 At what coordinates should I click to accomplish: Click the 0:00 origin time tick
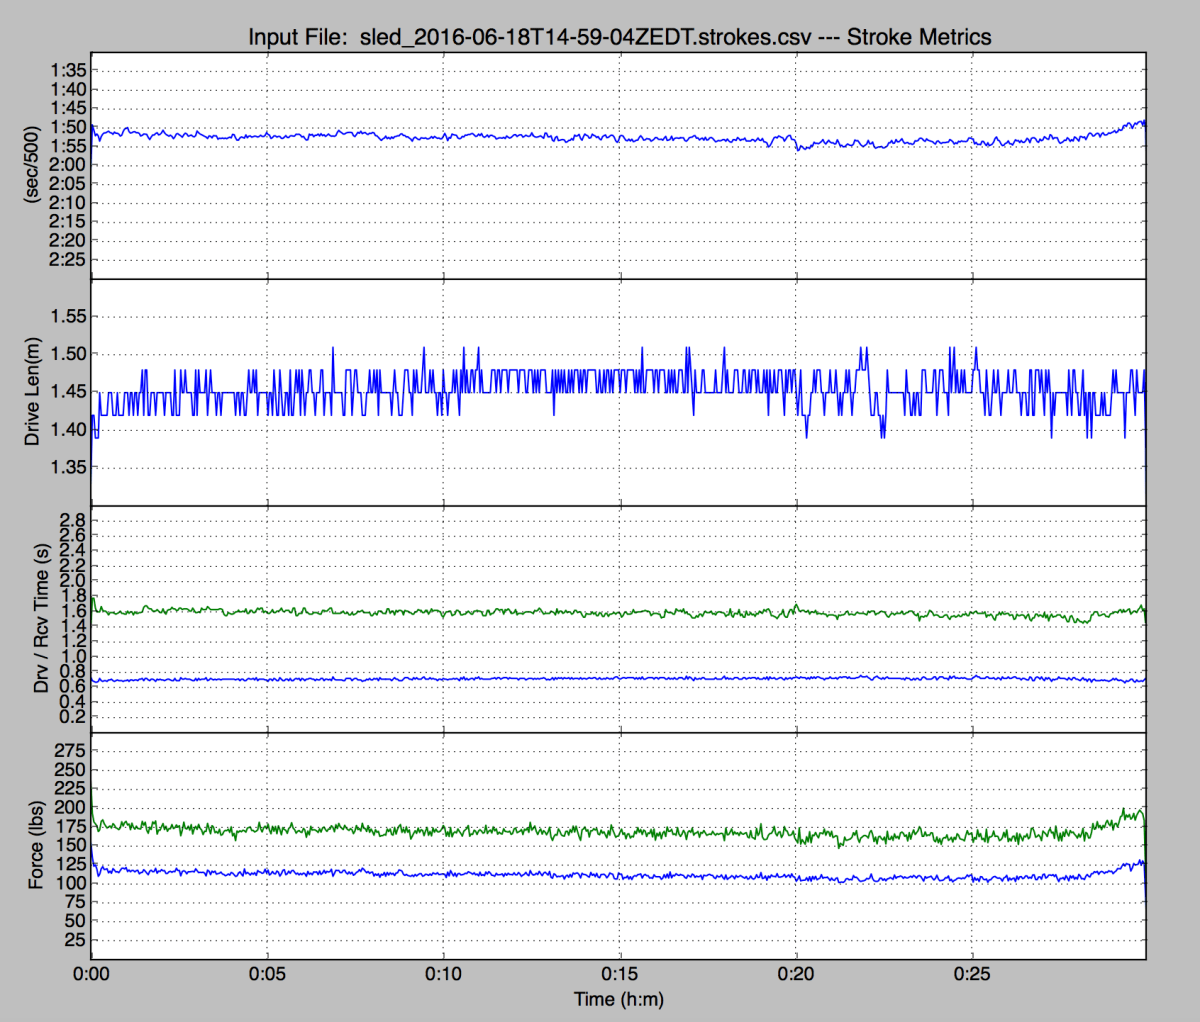click(x=91, y=974)
